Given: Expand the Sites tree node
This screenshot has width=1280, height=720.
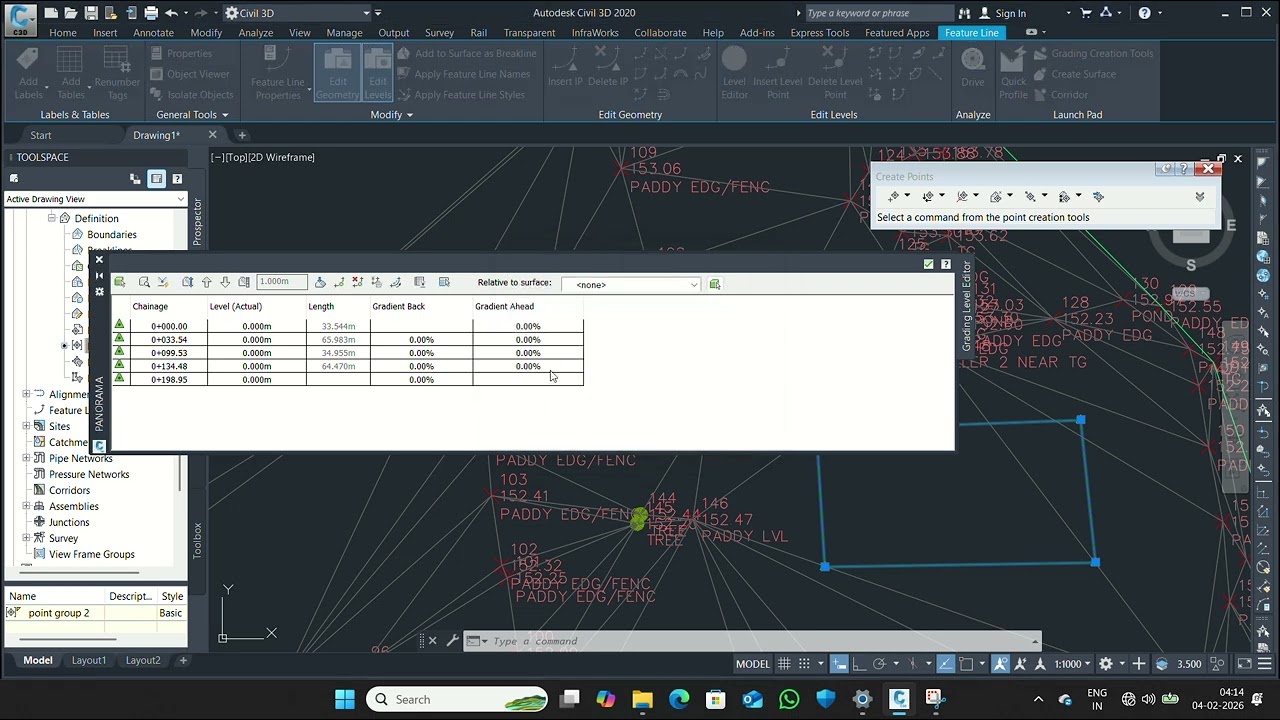Looking at the screenshot, I should [x=26, y=426].
